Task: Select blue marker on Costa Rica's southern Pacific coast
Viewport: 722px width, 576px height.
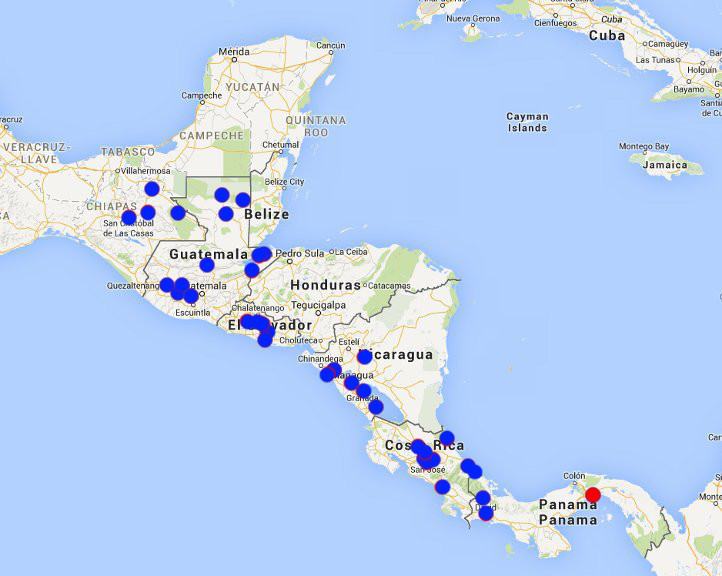Action: pos(442,487)
